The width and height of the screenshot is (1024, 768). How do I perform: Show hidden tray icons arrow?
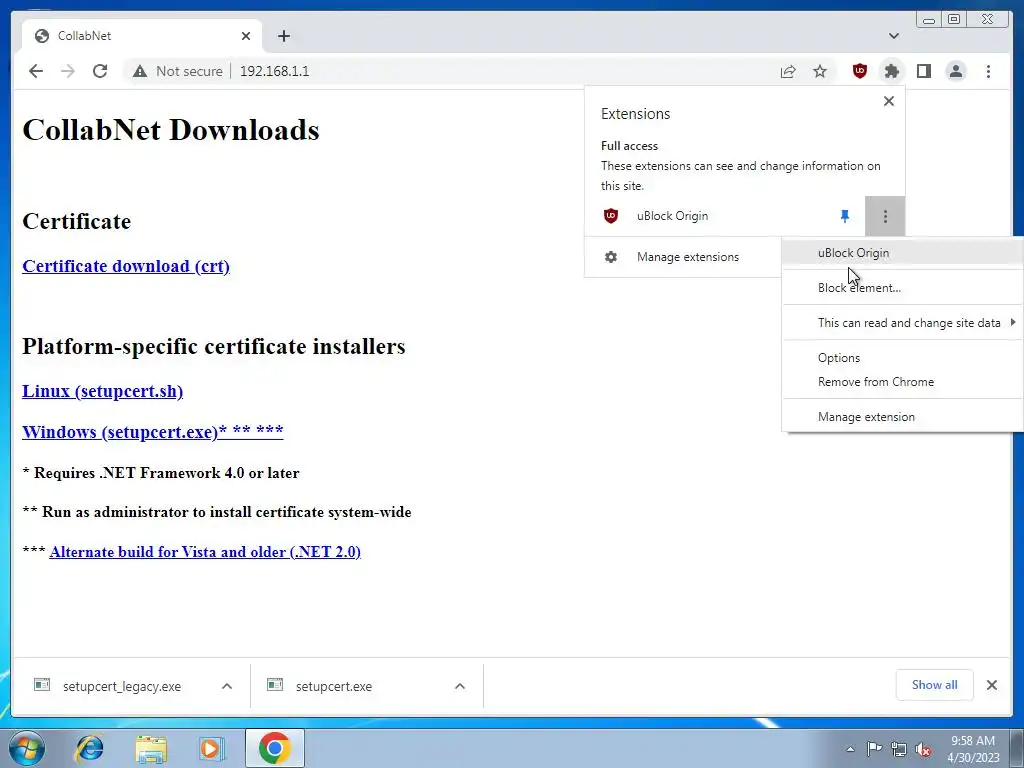(850, 749)
